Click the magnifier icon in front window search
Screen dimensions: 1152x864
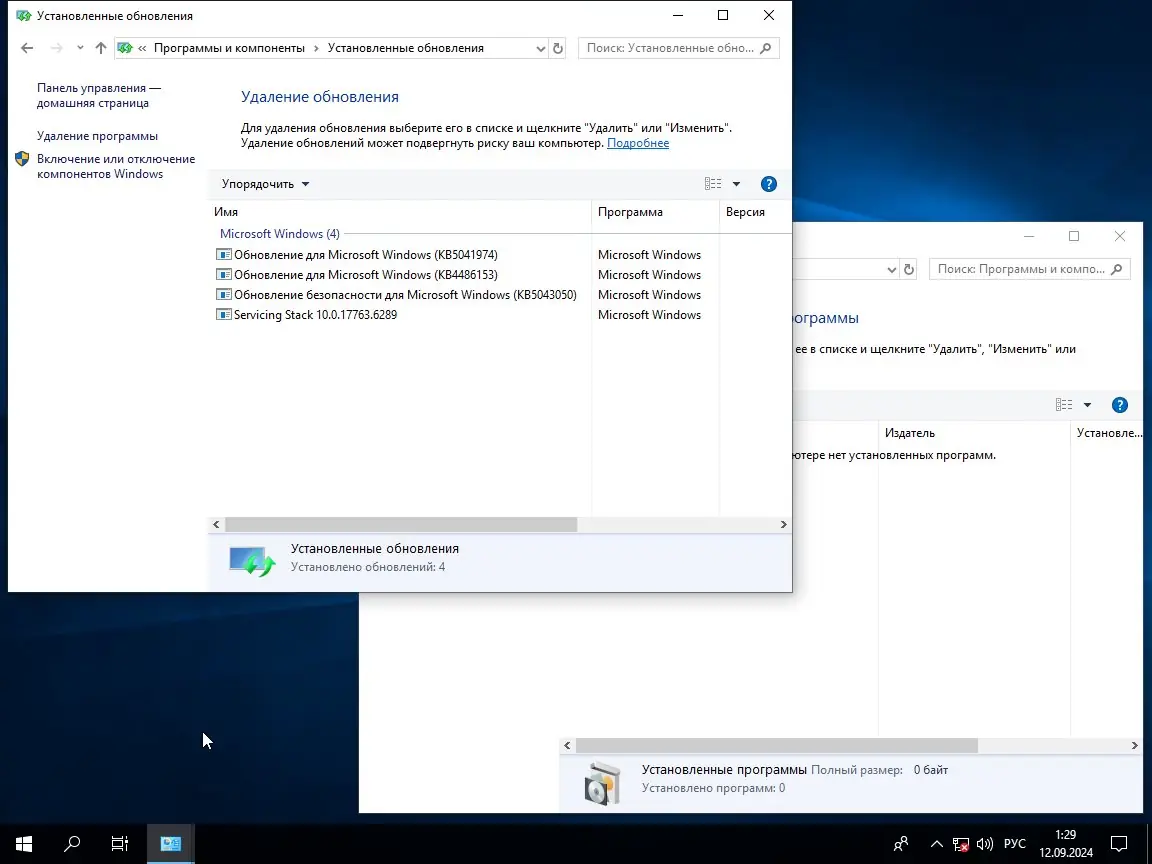766,48
